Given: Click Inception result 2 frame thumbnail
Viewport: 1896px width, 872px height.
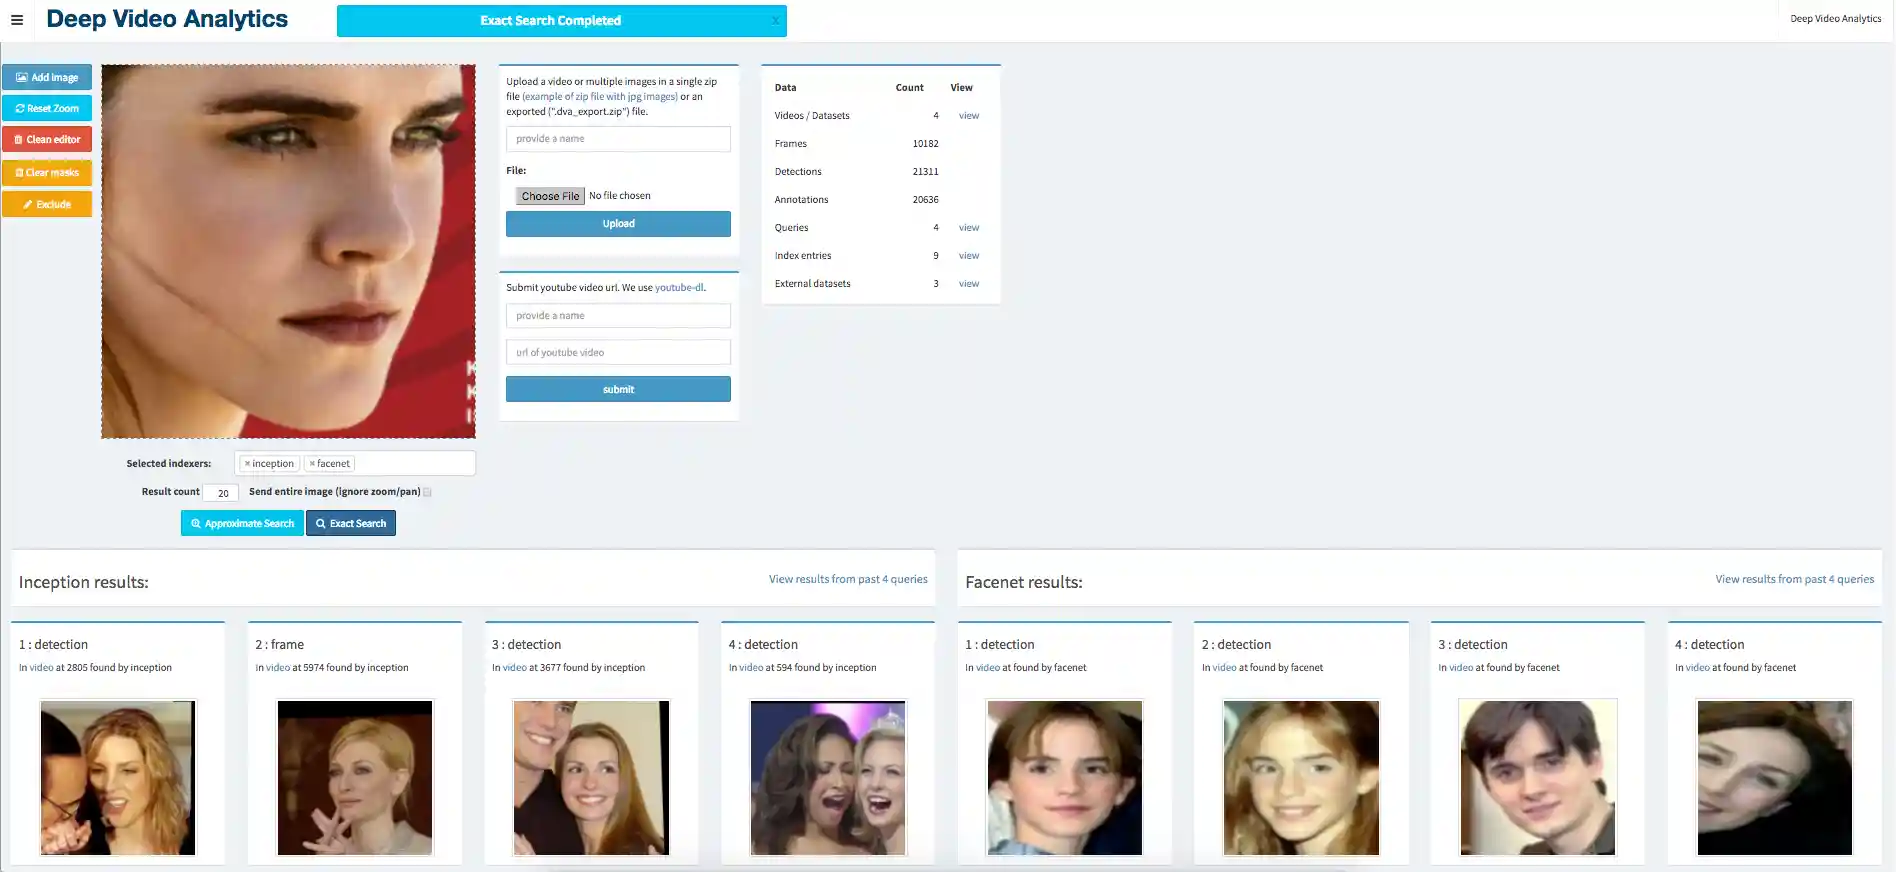Looking at the screenshot, I should coord(355,778).
